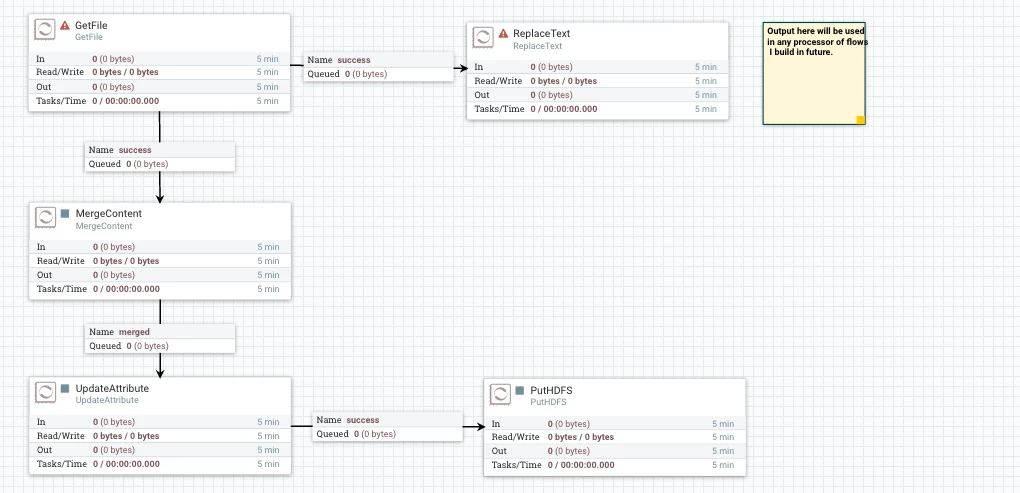Image resolution: width=1020 pixels, height=493 pixels.
Task: Select the success connection from GetFile to ReplaceText
Action: click(x=379, y=67)
